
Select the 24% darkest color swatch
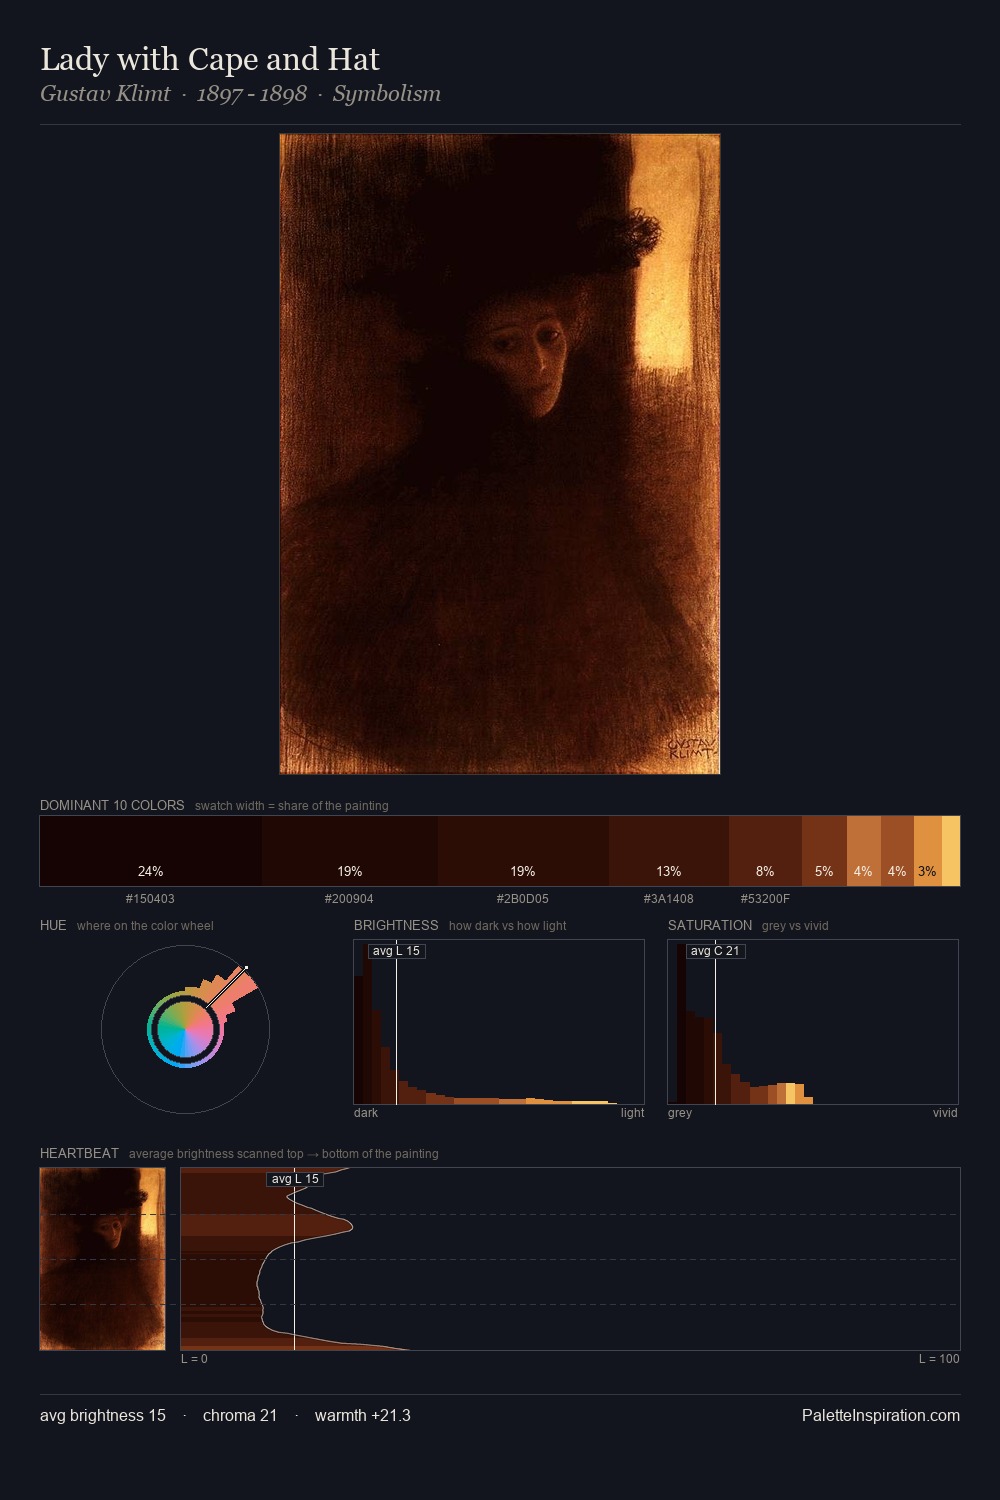(x=151, y=851)
